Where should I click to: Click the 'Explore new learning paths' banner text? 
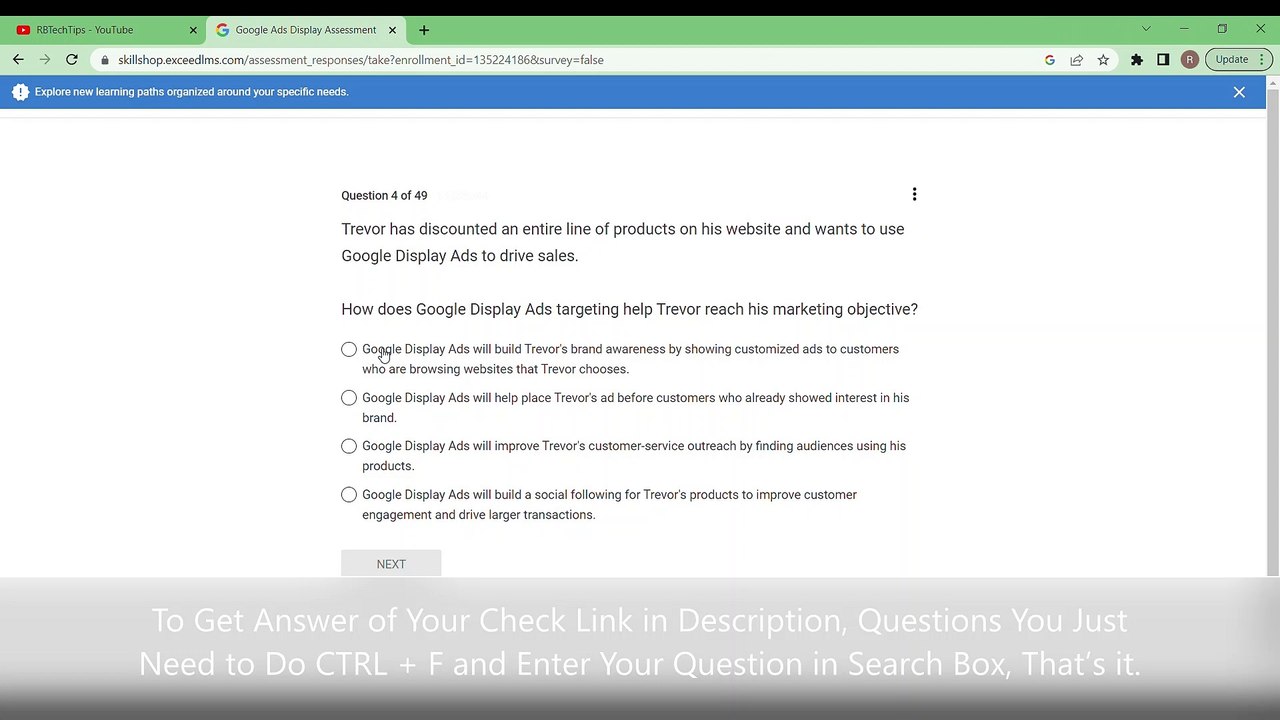(191, 92)
